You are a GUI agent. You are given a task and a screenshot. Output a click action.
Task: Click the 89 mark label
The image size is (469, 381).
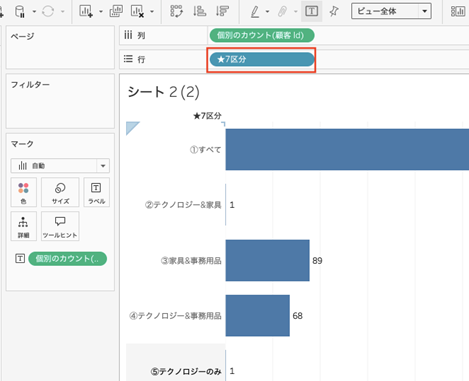tap(317, 261)
